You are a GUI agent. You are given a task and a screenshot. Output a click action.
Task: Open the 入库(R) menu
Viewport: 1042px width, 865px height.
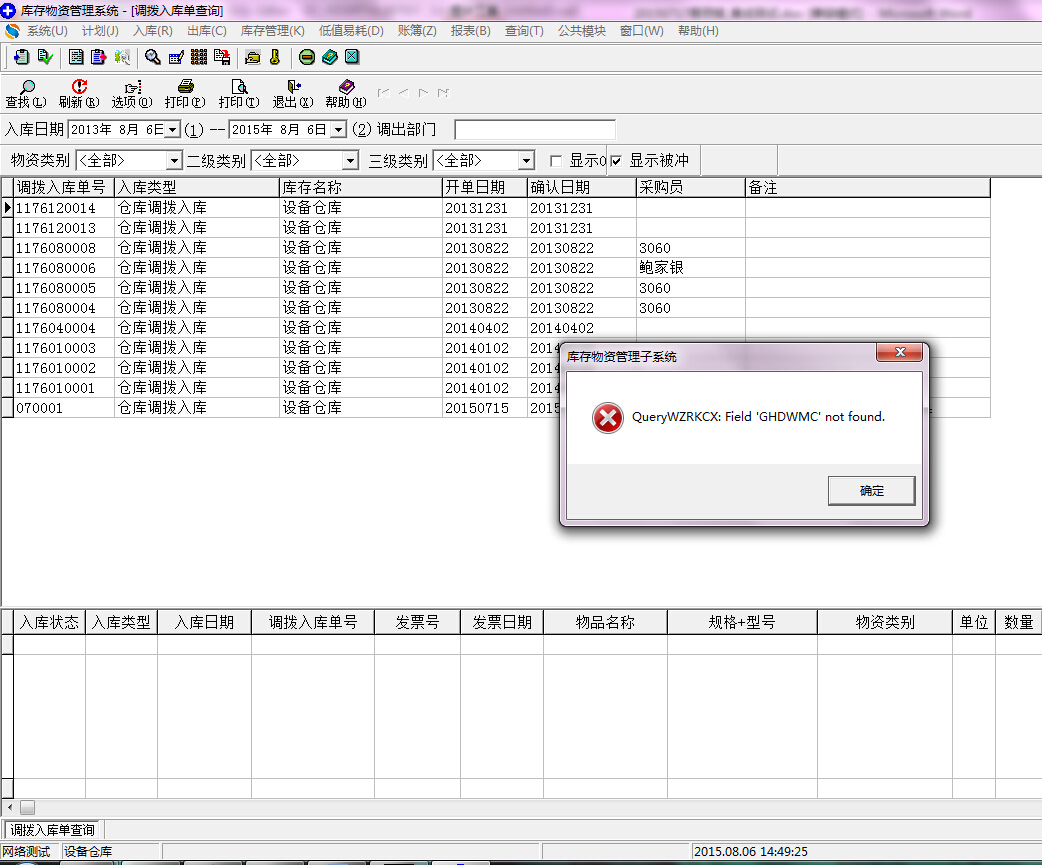[x=153, y=31]
